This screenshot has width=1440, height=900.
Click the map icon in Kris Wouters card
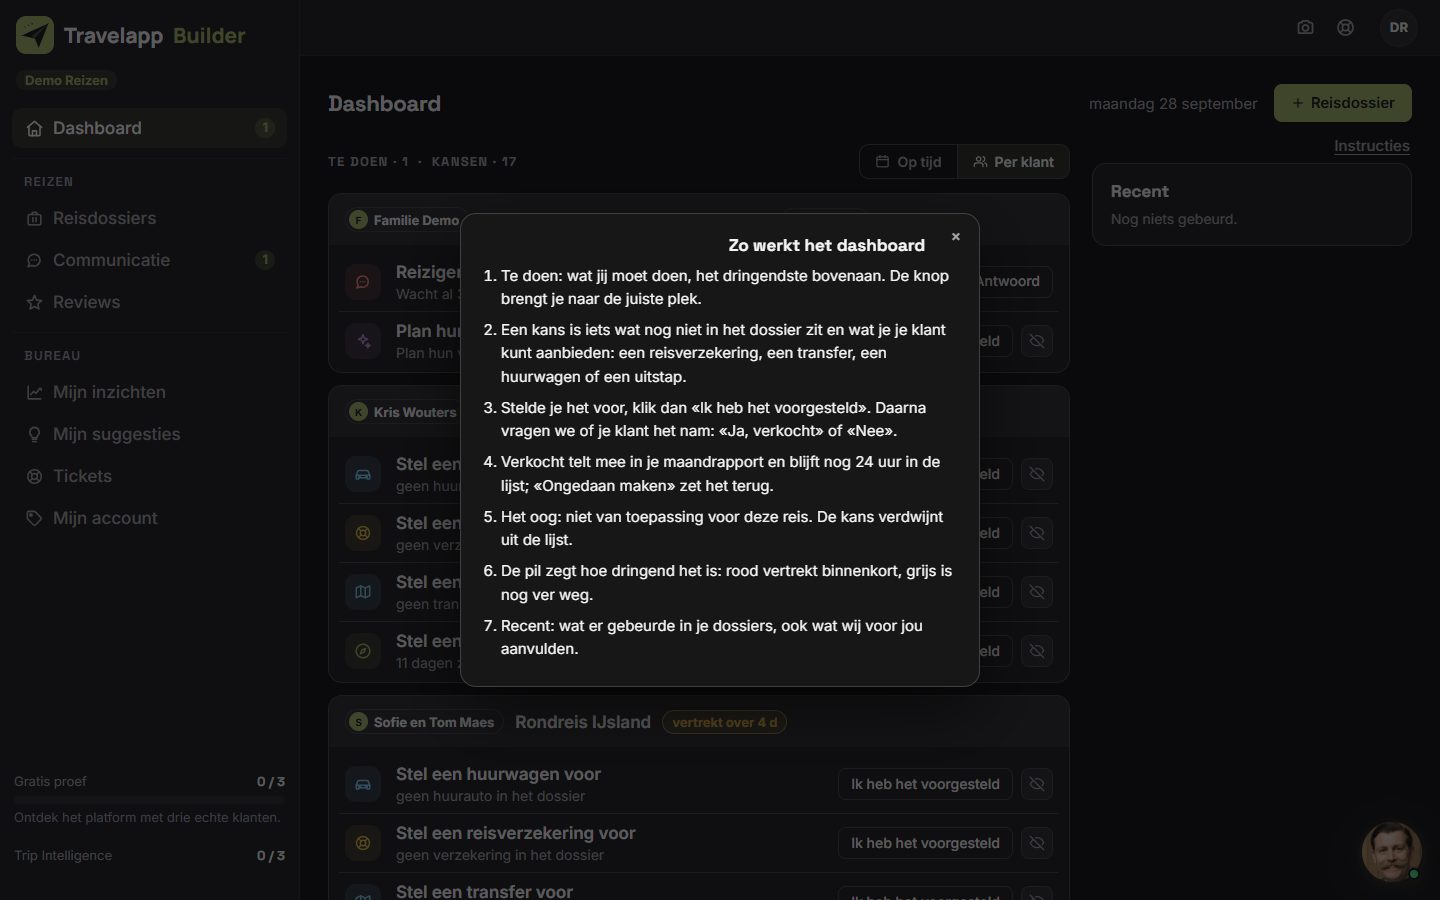[x=363, y=592]
